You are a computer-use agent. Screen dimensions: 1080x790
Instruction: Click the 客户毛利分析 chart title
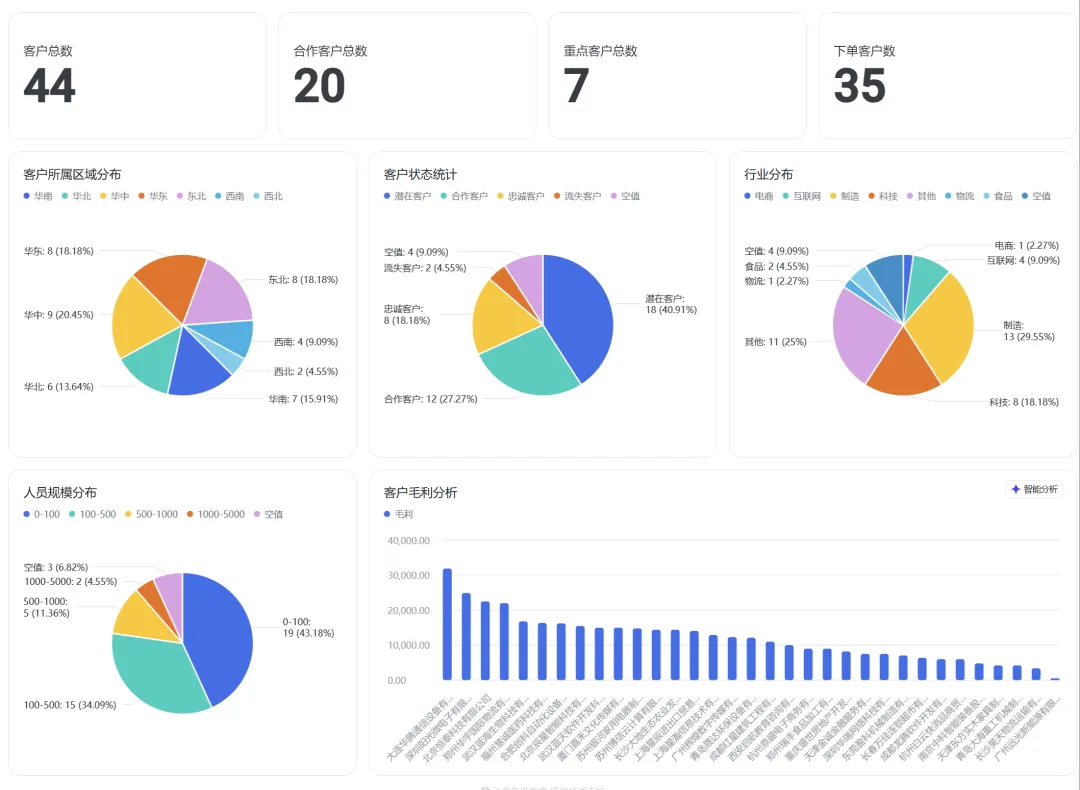tap(420, 492)
